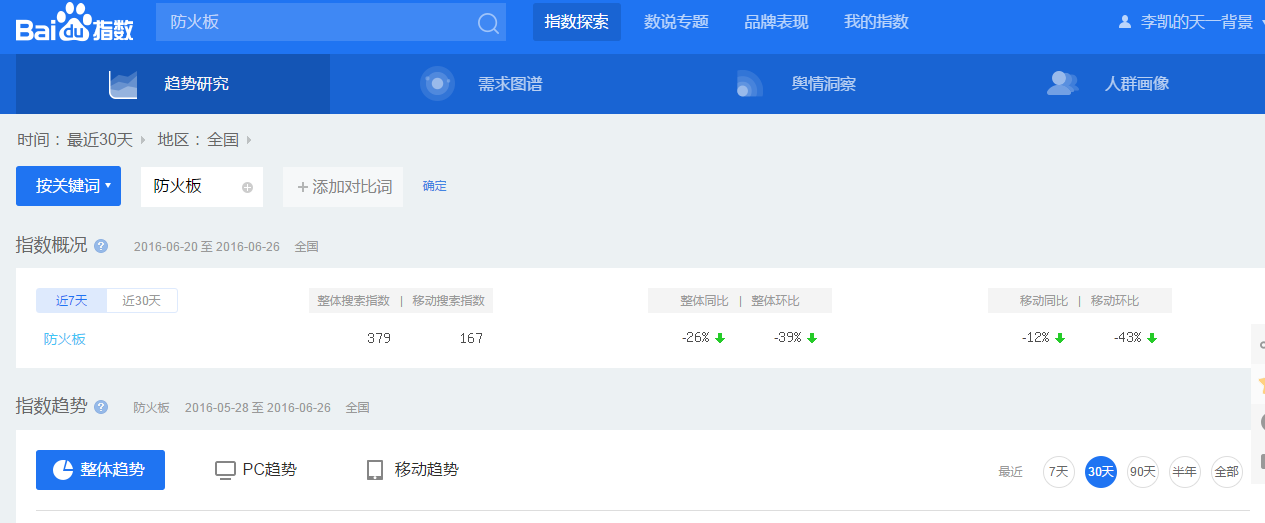Select the 近7天 toggle
1265x523 pixels.
pos(71,300)
